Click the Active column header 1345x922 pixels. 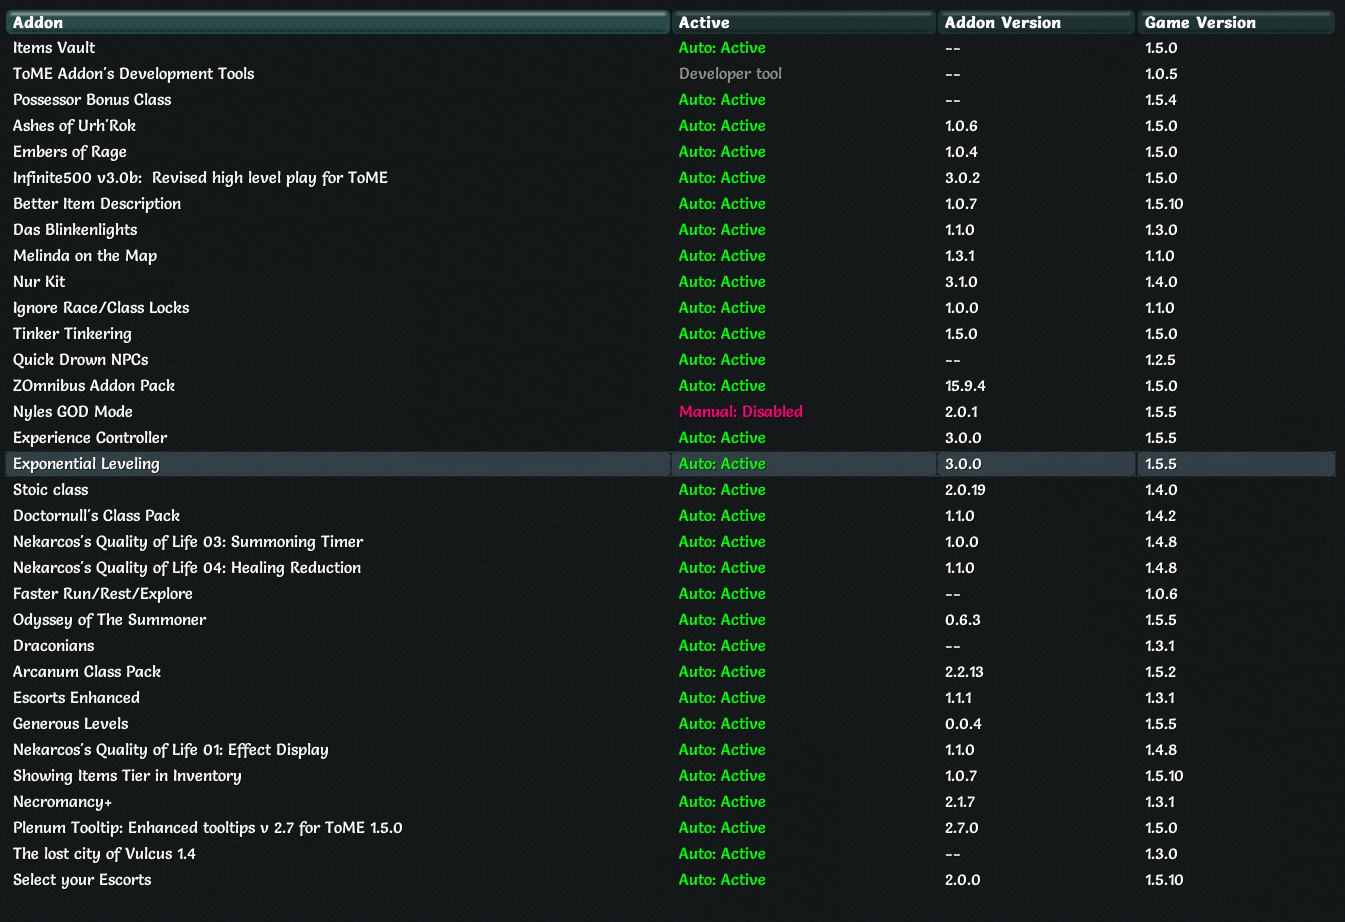click(x=804, y=22)
